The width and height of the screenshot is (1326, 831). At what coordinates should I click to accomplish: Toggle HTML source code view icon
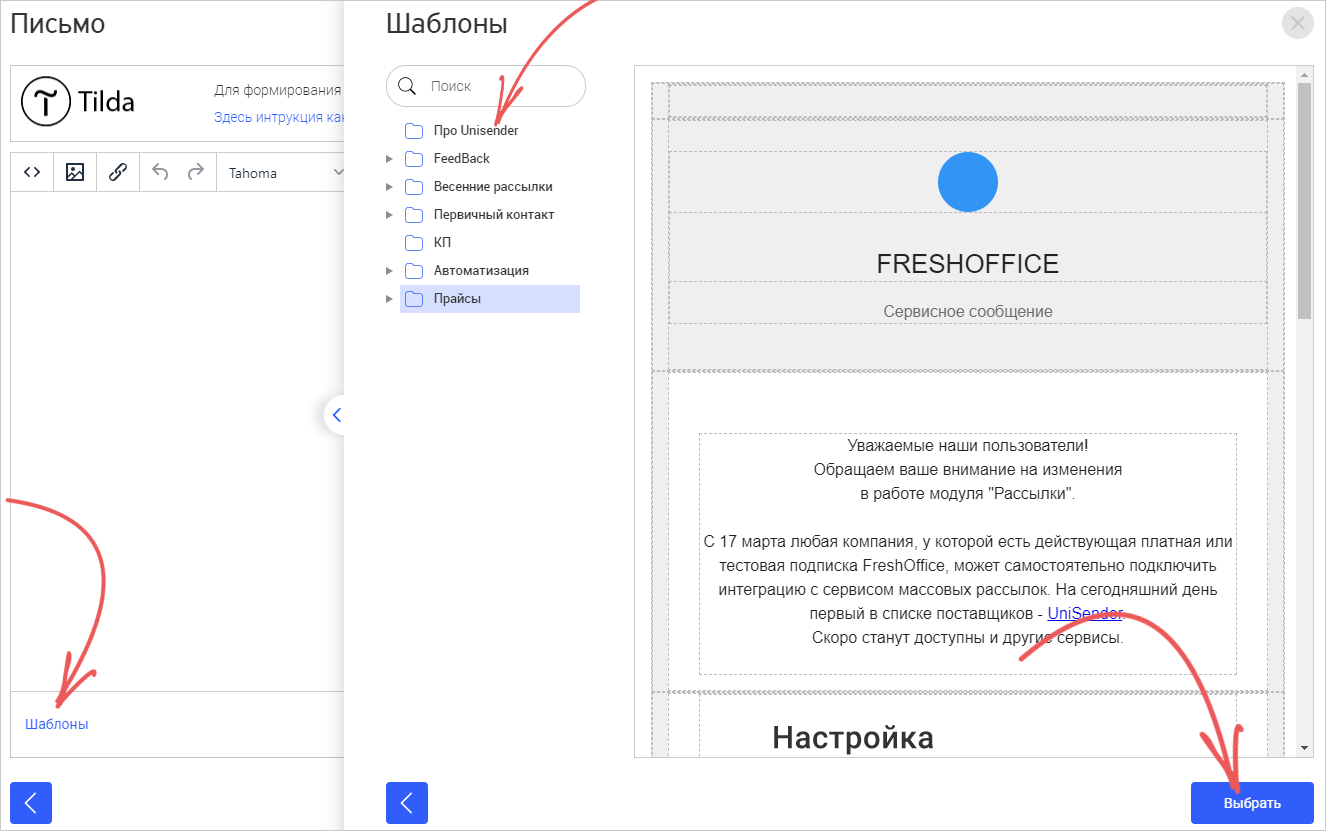tap(32, 172)
